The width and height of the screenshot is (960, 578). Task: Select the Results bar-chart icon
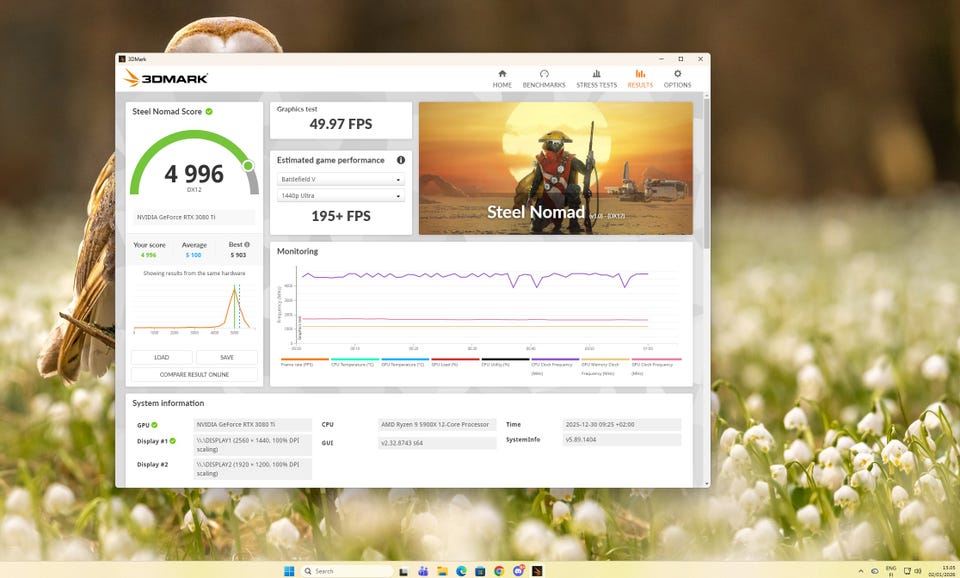[x=640, y=73]
